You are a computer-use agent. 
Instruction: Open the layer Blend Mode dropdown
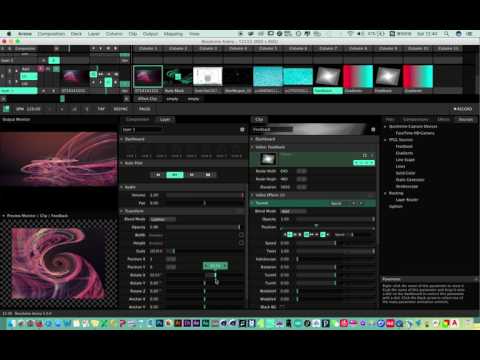tap(163, 219)
